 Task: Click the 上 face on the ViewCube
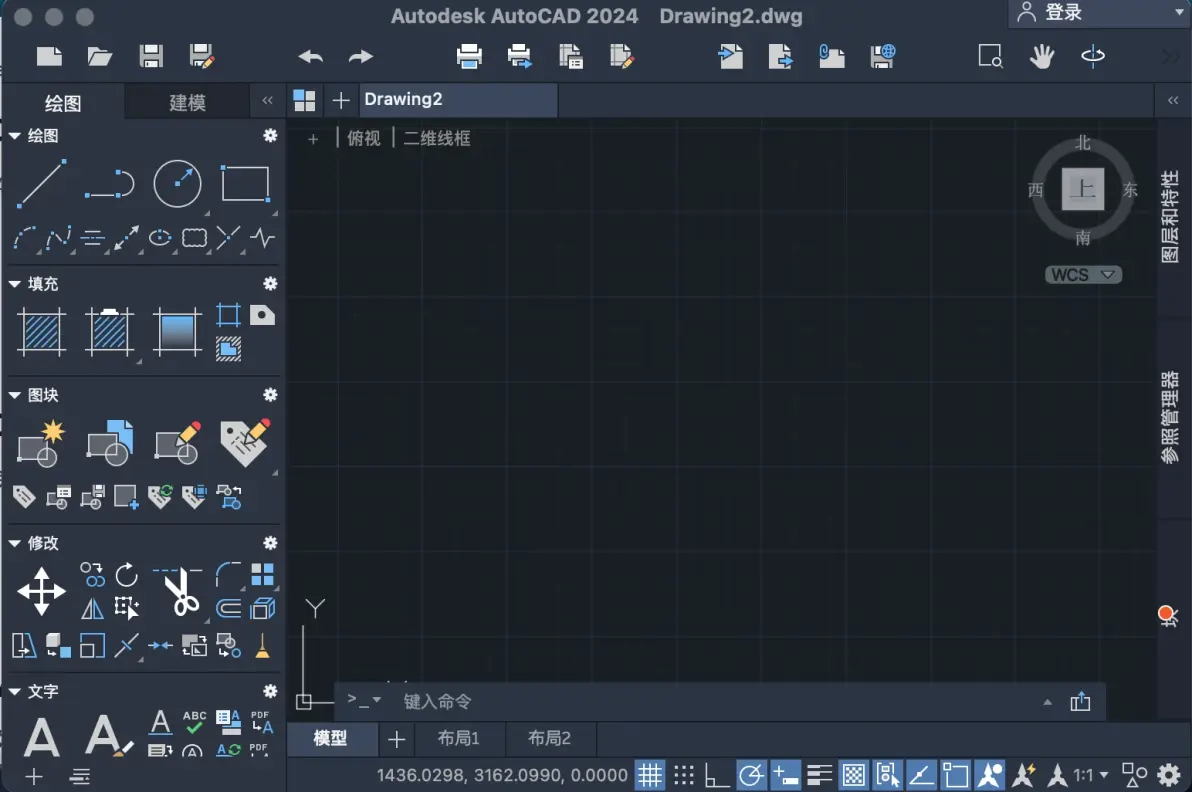coord(1083,188)
